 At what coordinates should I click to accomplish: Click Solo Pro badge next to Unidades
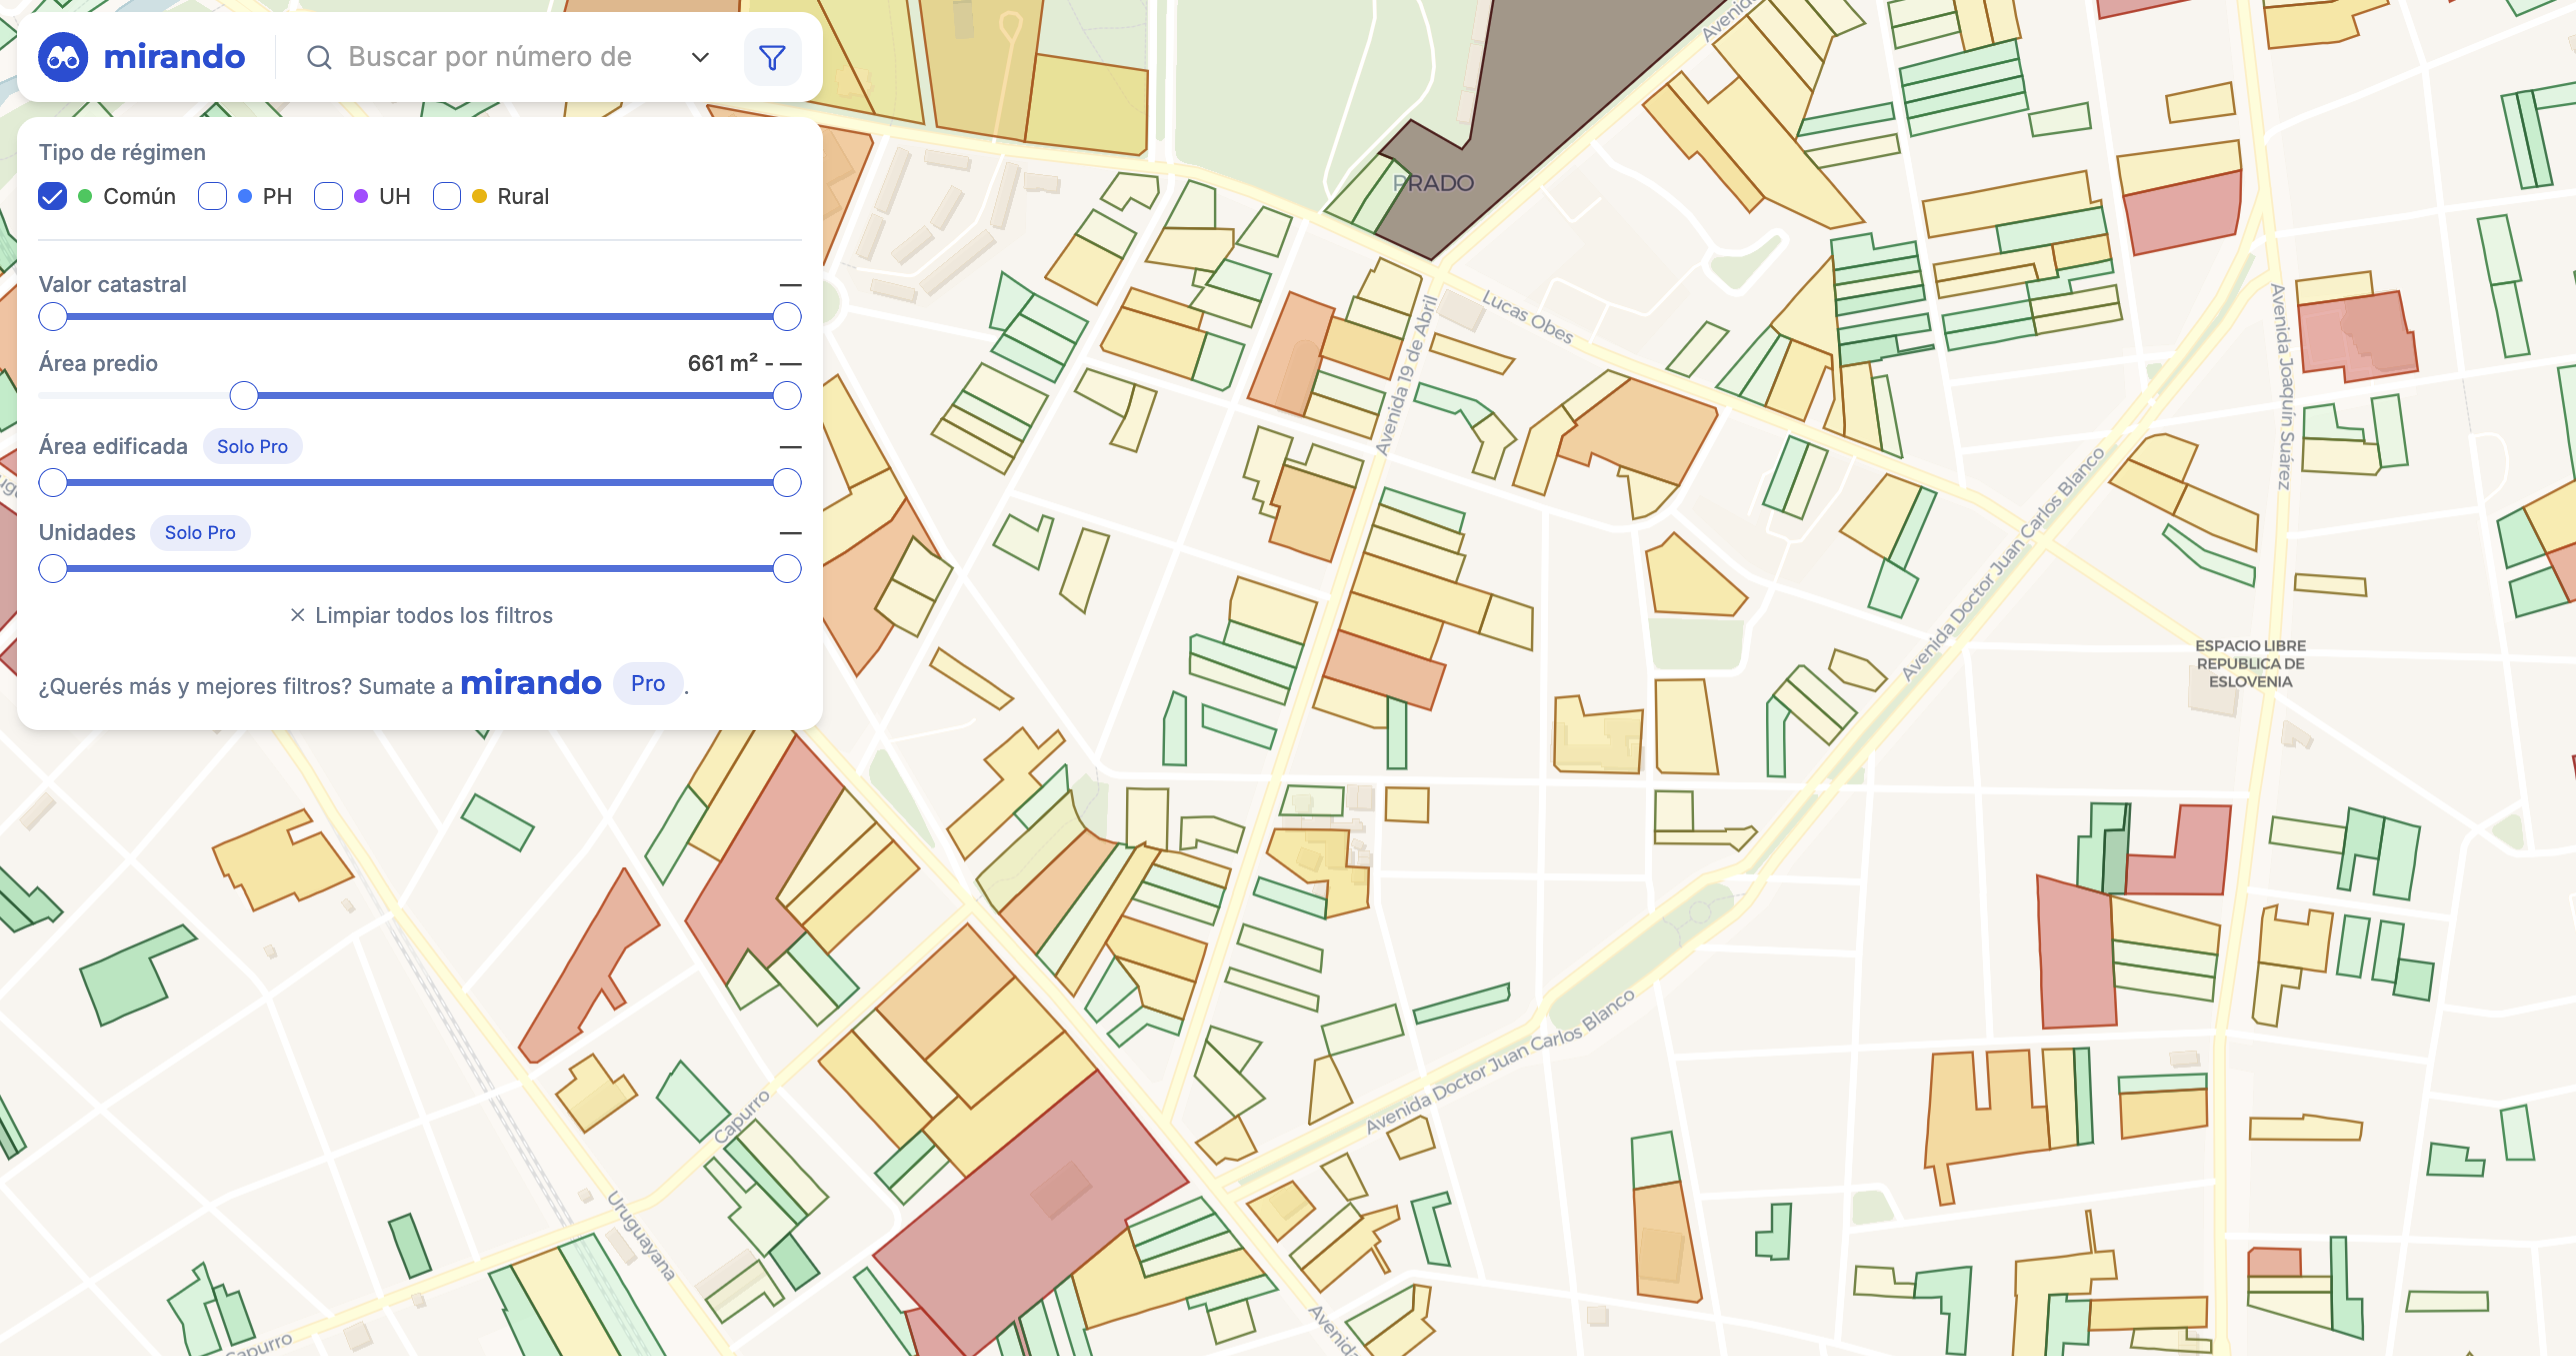(x=200, y=533)
